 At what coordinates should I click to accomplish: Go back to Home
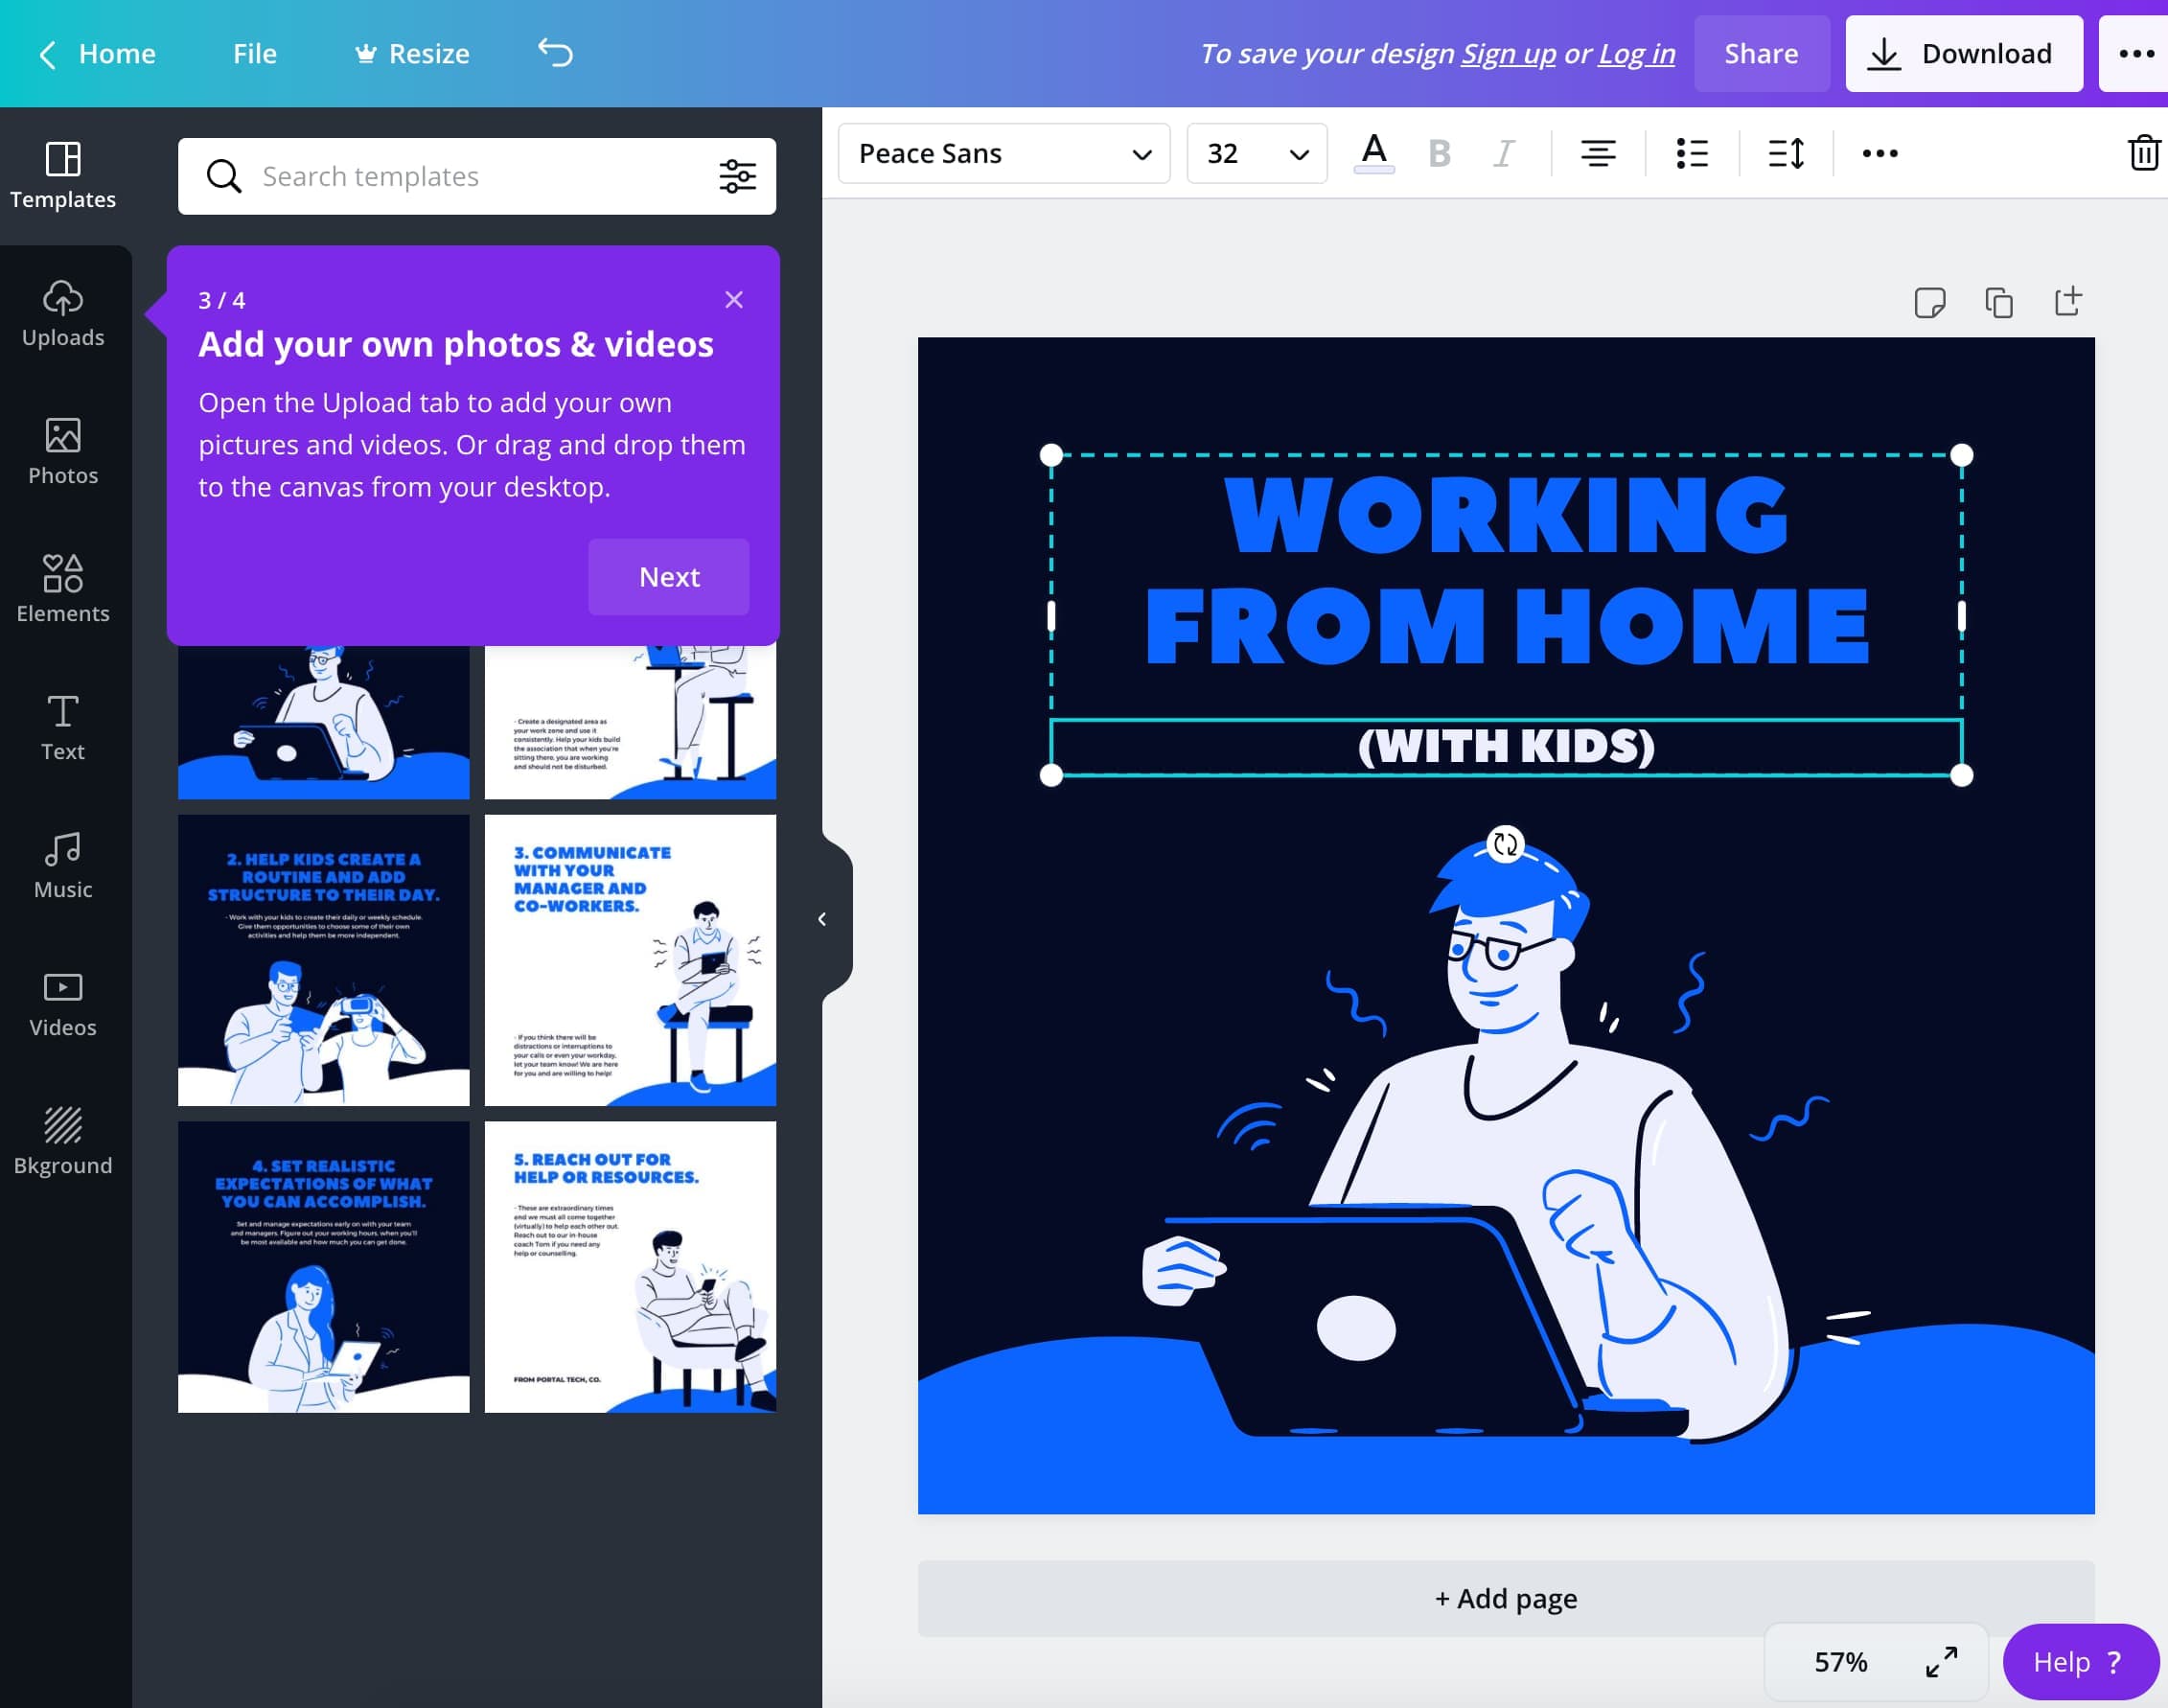(x=97, y=54)
